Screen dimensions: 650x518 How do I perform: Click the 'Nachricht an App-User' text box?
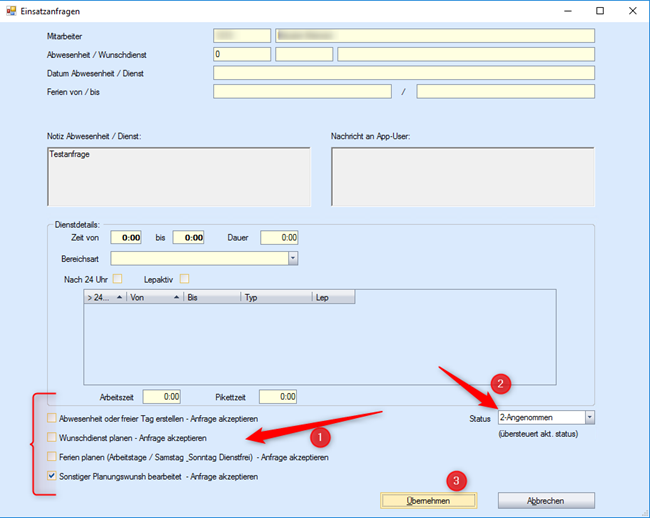pyautogui.click(x=462, y=176)
